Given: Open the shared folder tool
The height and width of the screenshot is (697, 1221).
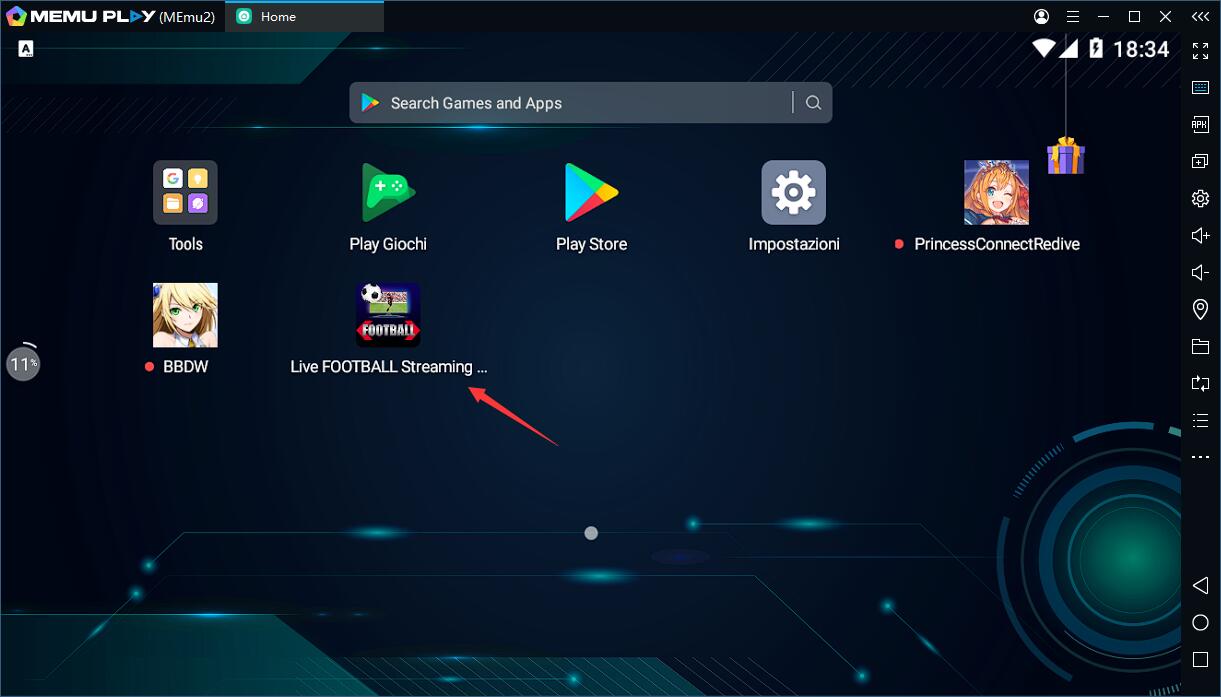Looking at the screenshot, I should 1200,346.
